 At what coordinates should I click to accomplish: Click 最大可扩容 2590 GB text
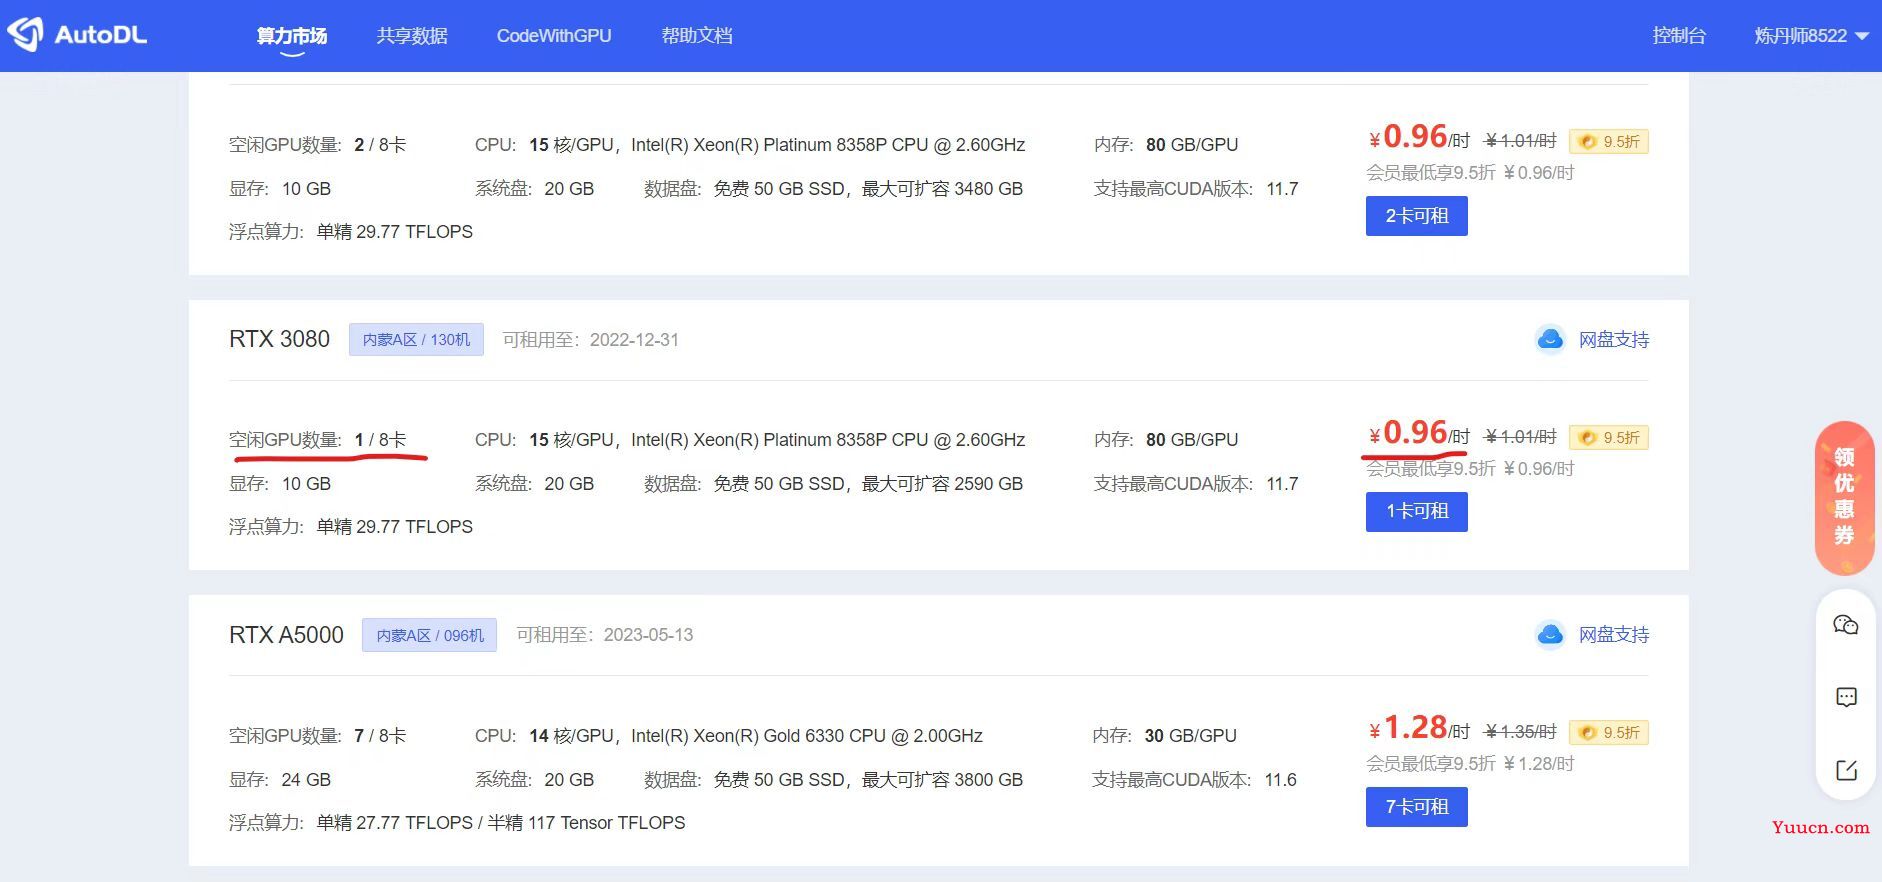pyautogui.click(x=942, y=484)
